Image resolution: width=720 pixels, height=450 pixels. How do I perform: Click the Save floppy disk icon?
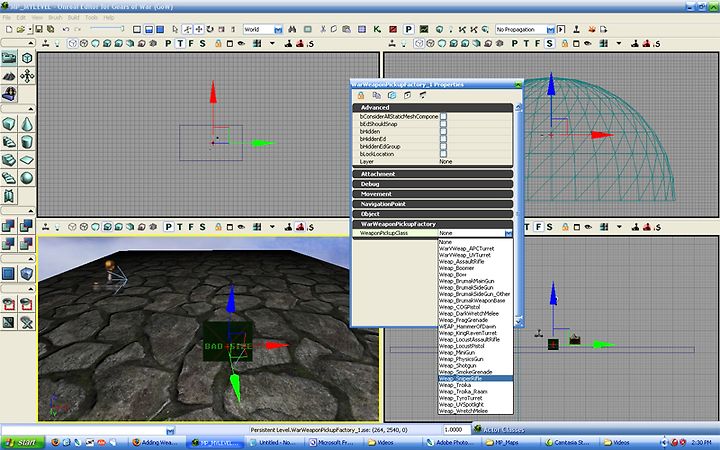coord(39,29)
